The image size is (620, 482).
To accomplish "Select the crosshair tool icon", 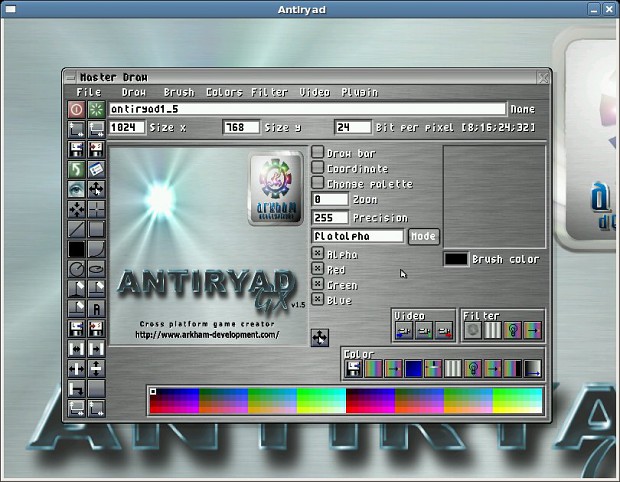I will (96, 209).
